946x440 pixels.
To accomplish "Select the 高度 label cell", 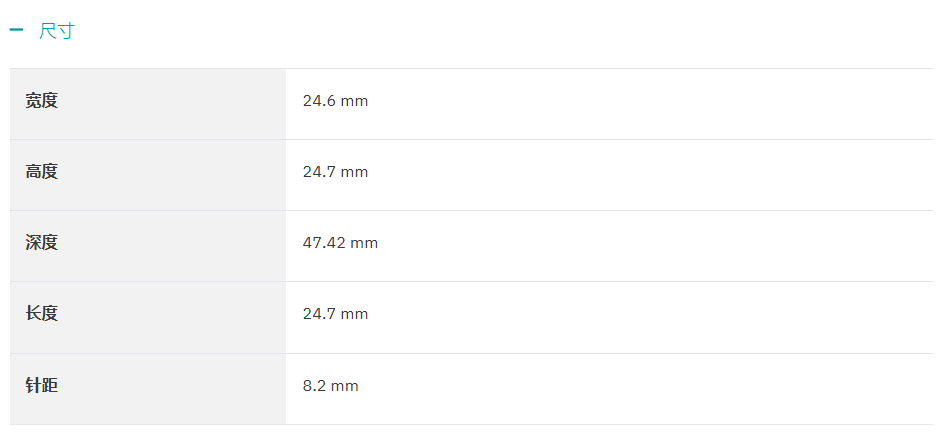I will point(148,175).
